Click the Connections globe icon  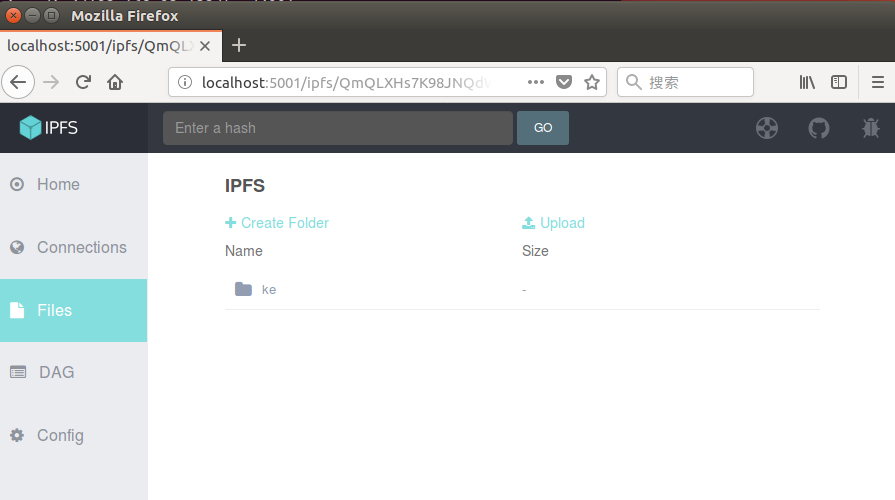pyautogui.click(x=17, y=247)
